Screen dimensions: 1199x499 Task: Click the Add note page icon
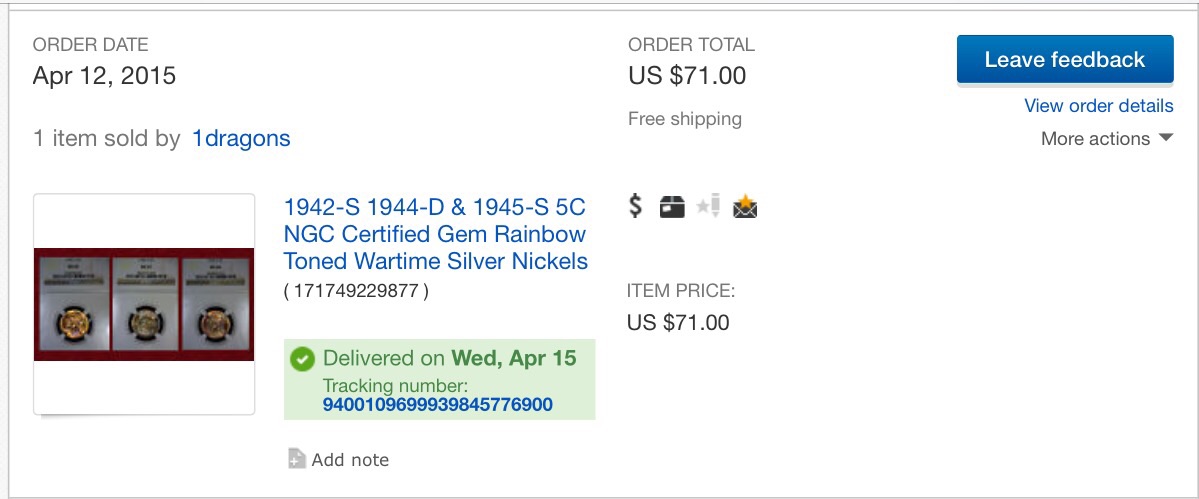[x=297, y=458]
